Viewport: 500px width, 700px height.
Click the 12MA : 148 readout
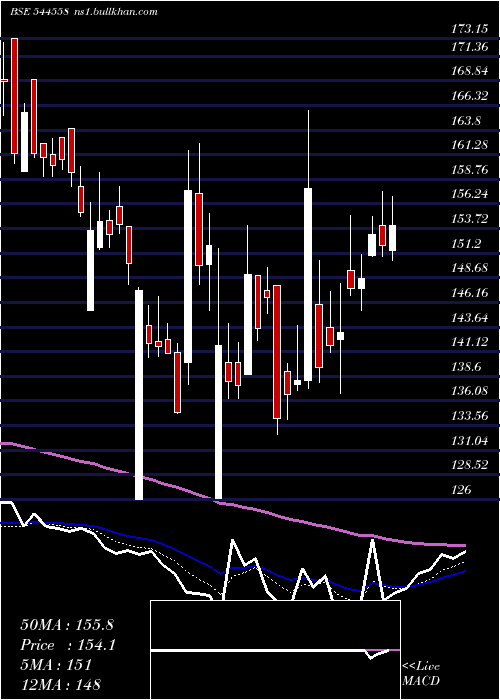coord(60,684)
